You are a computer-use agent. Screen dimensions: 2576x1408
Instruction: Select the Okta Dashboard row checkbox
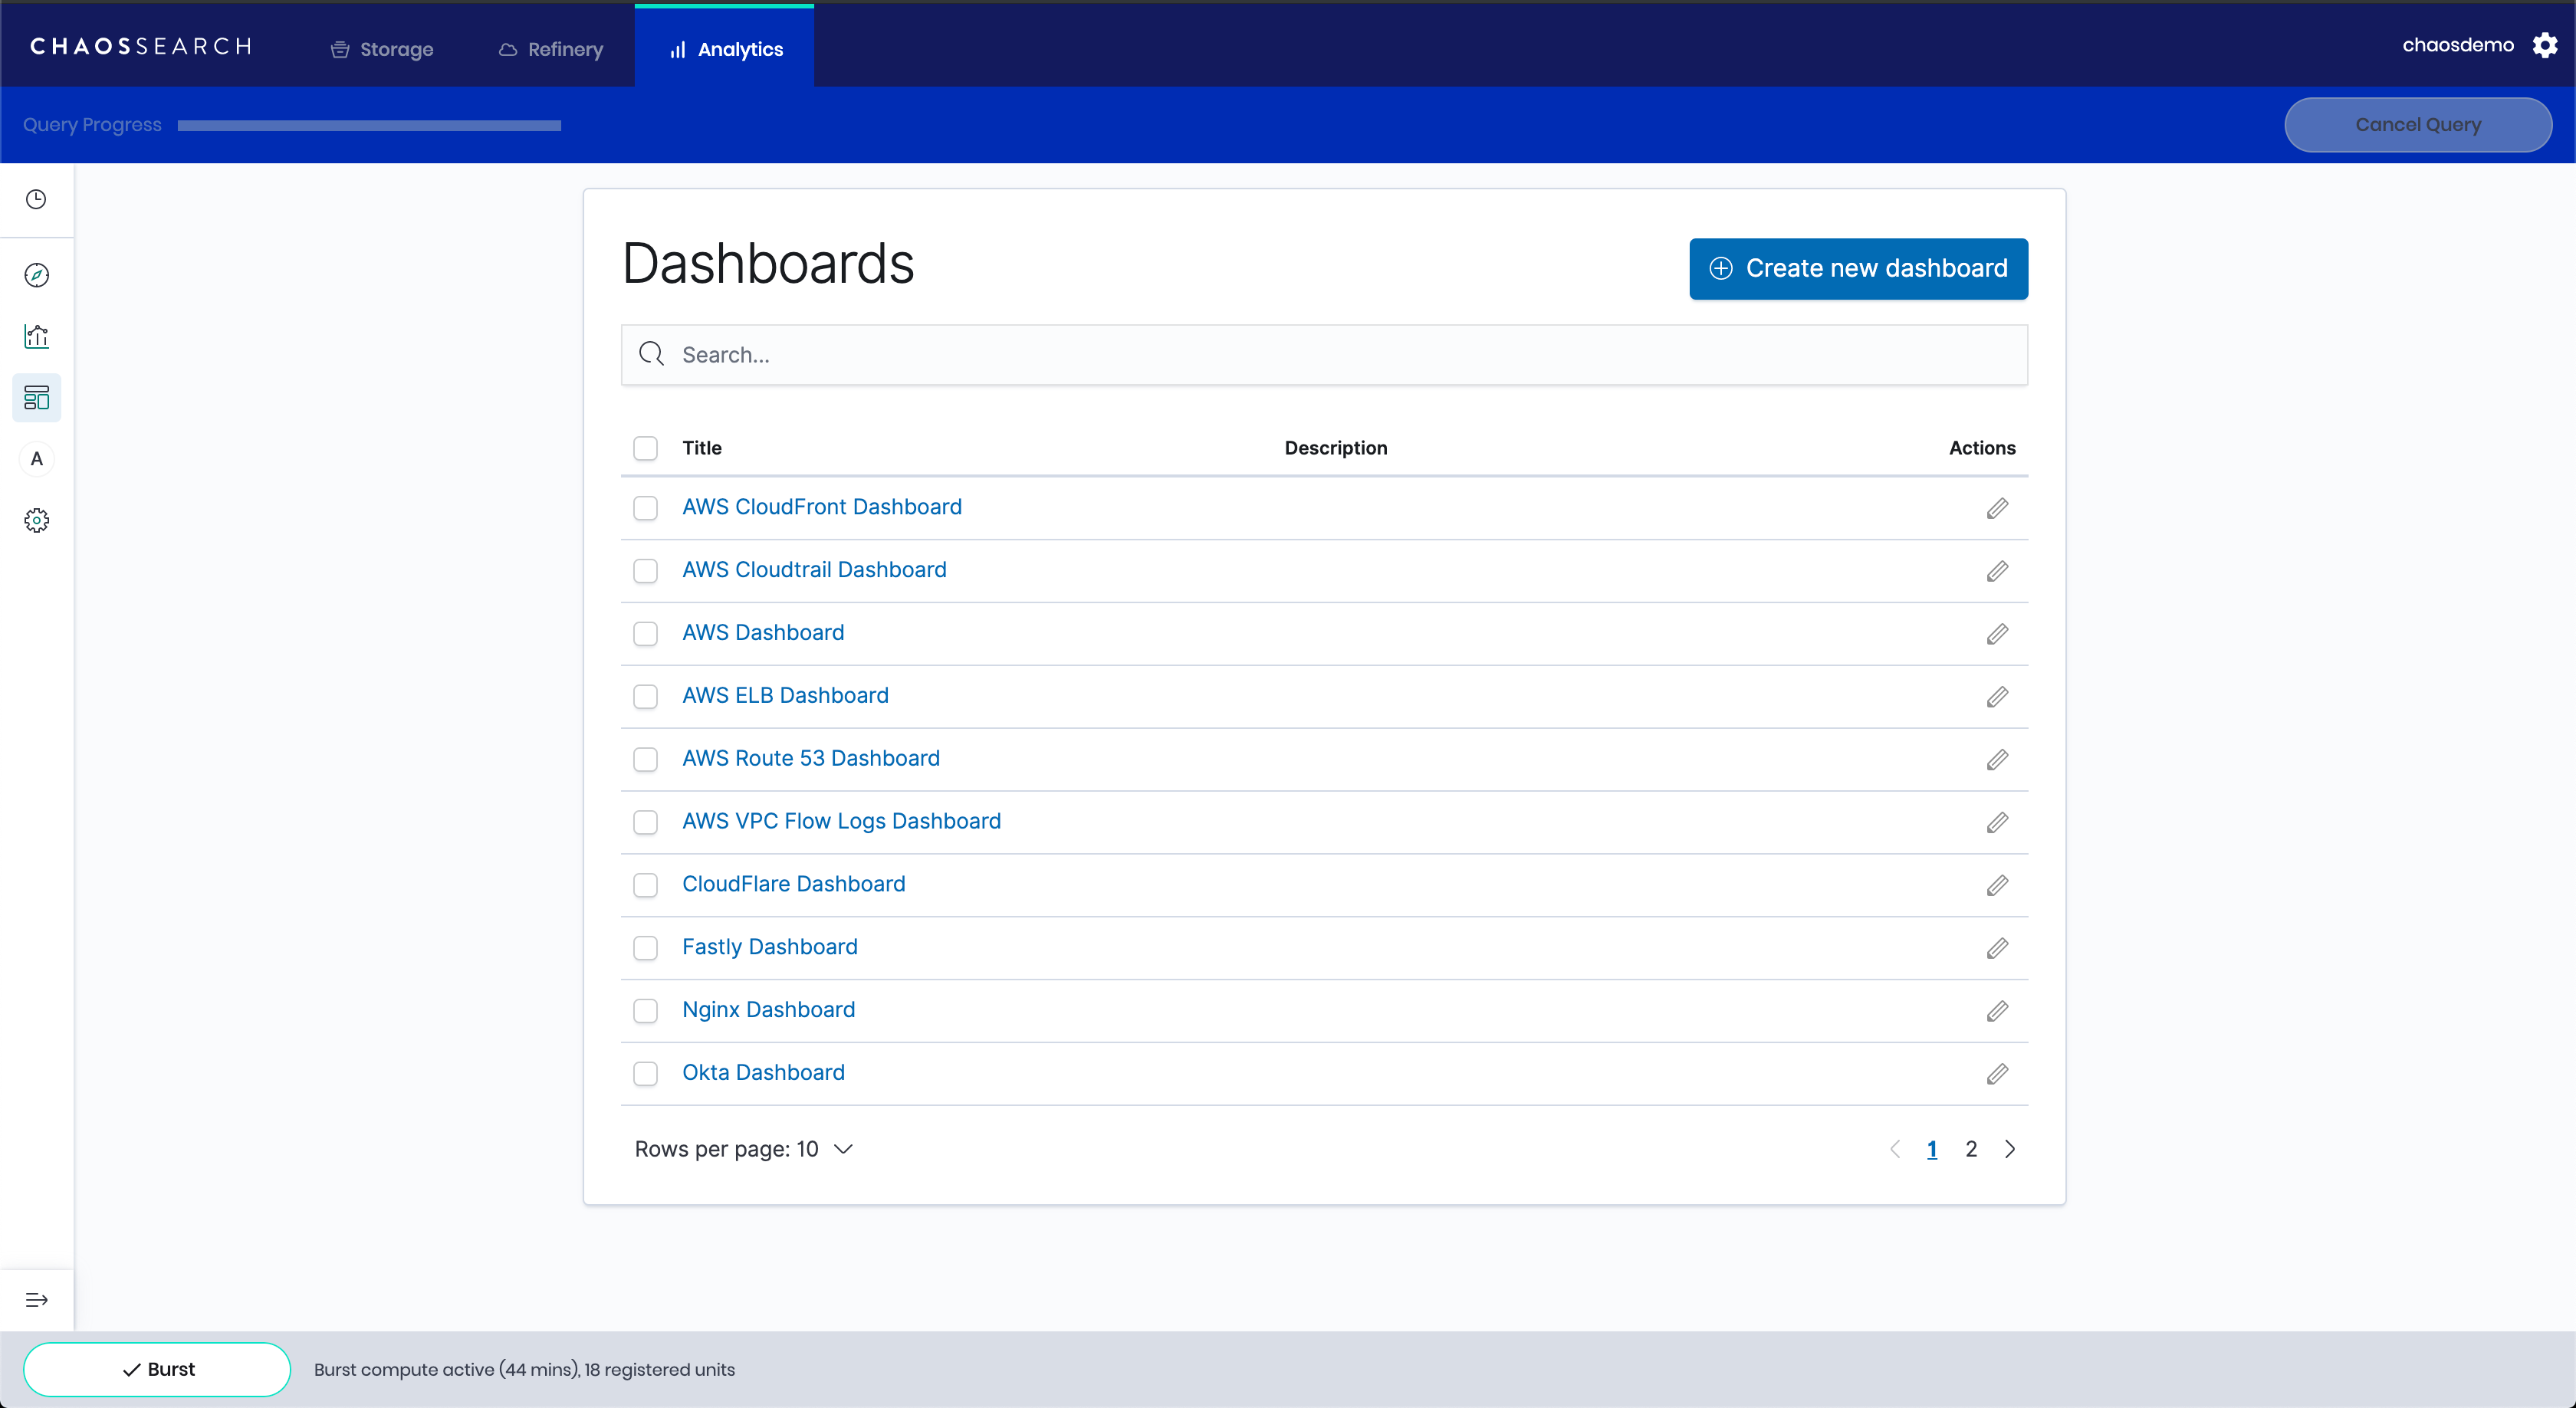coord(645,1073)
